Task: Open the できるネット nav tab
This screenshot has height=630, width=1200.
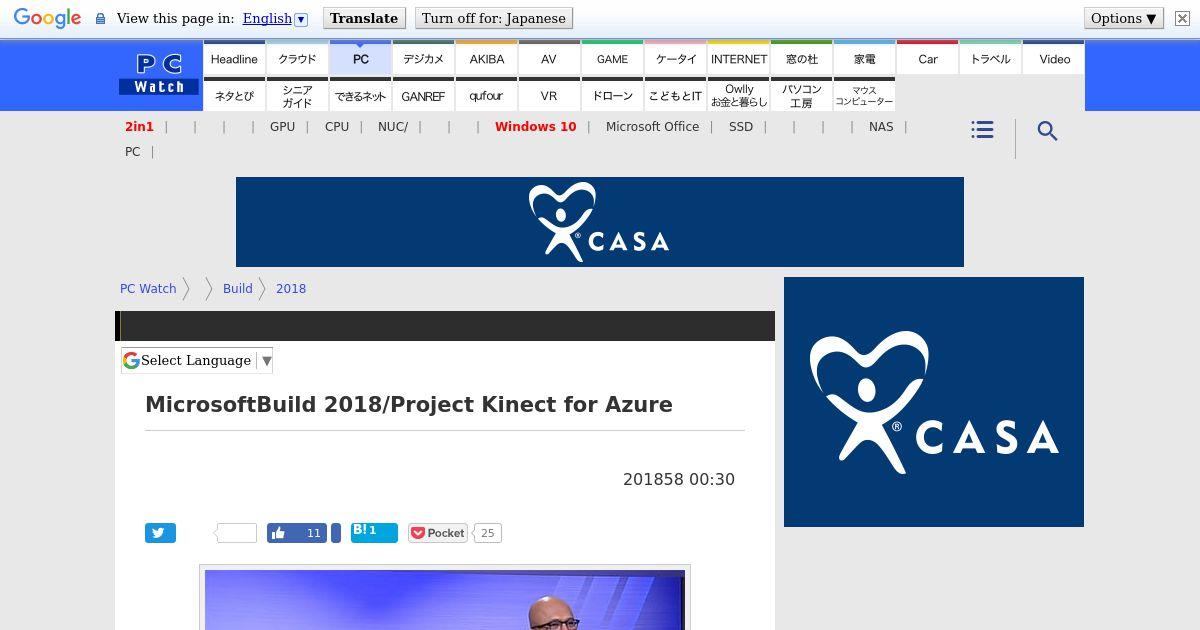Action: coord(360,95)
